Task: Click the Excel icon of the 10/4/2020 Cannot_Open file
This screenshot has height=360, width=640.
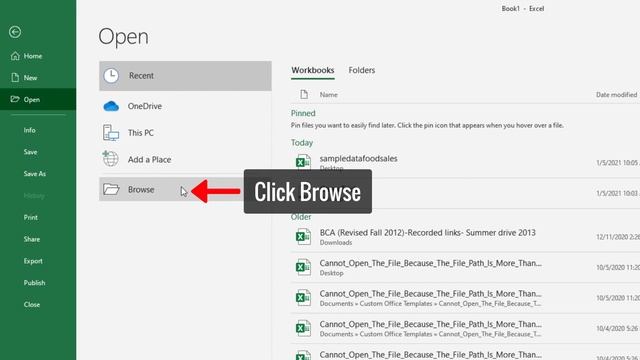Action: (303, 328)
